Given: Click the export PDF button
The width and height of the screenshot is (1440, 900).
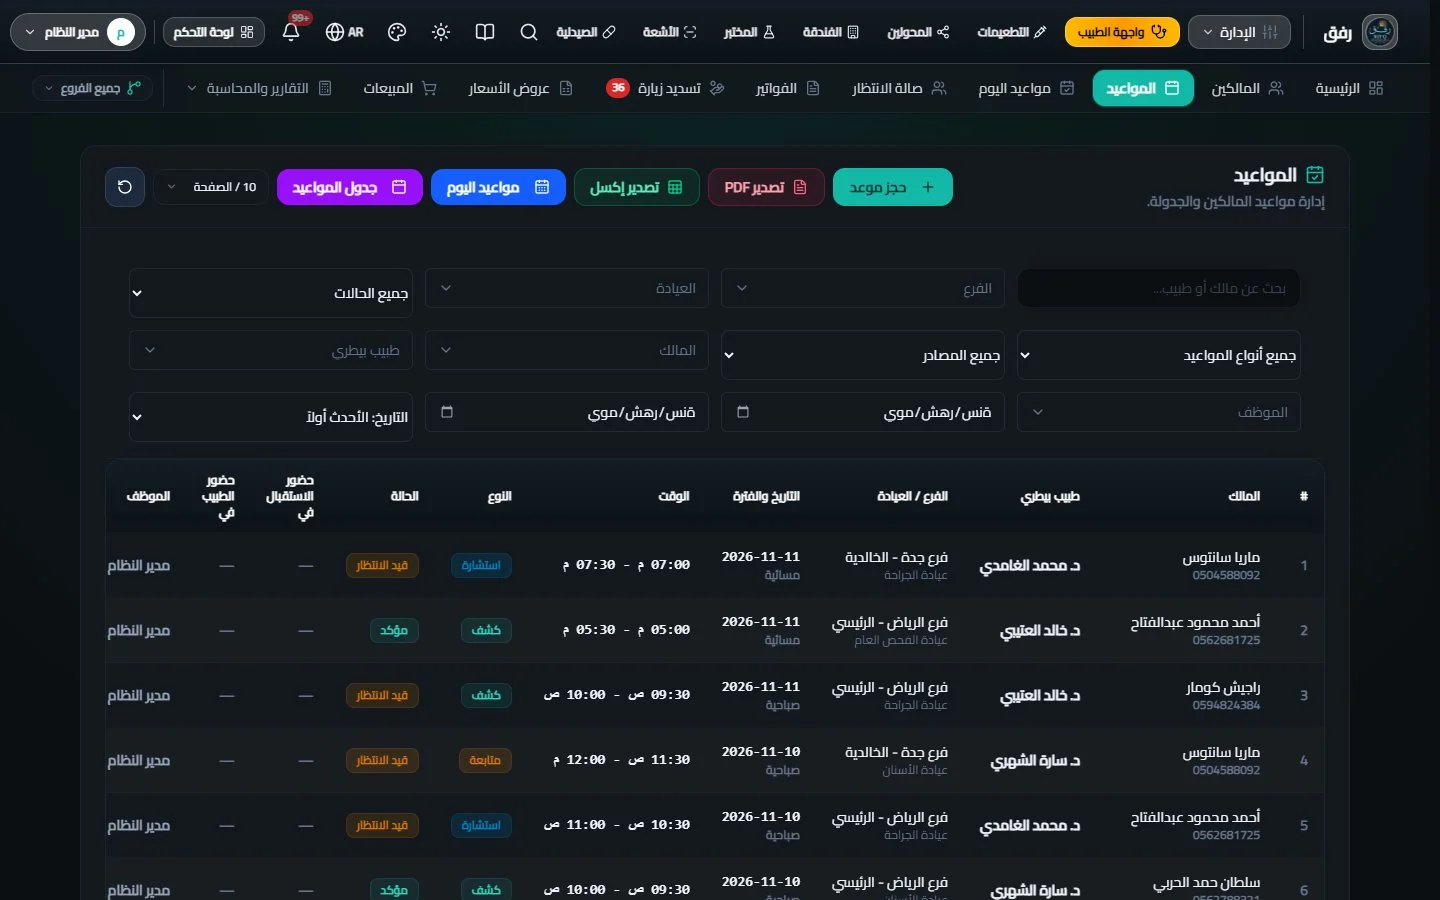Looking at the screenshot, I should point(766,187).
